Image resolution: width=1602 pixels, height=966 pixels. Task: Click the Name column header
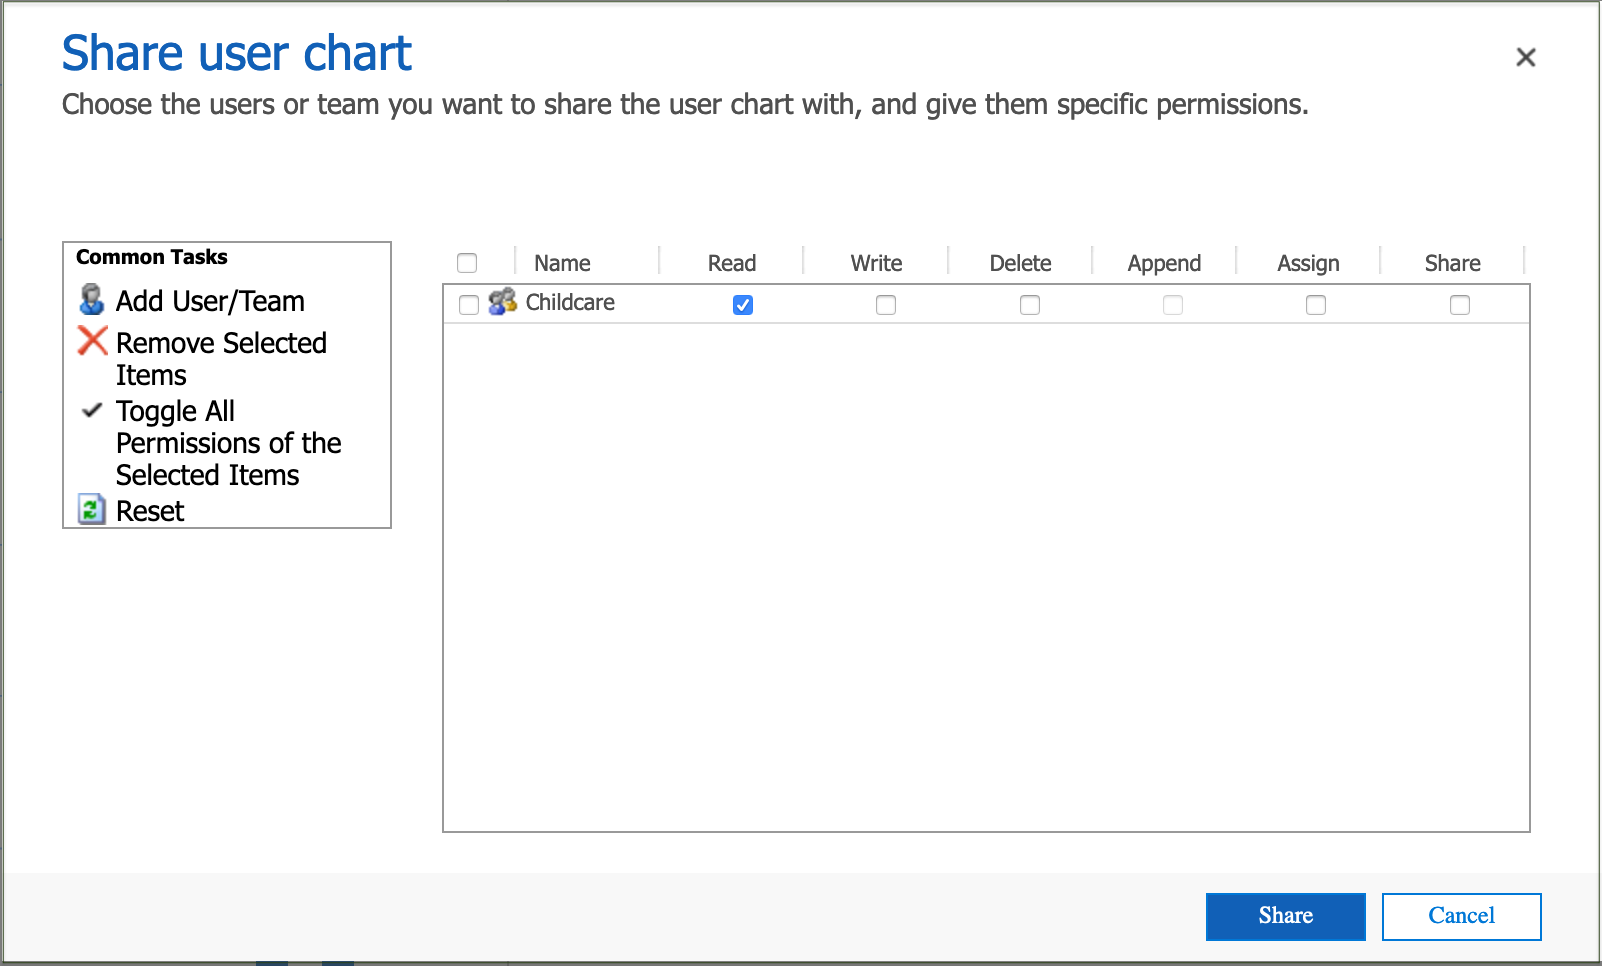(562, 263)
